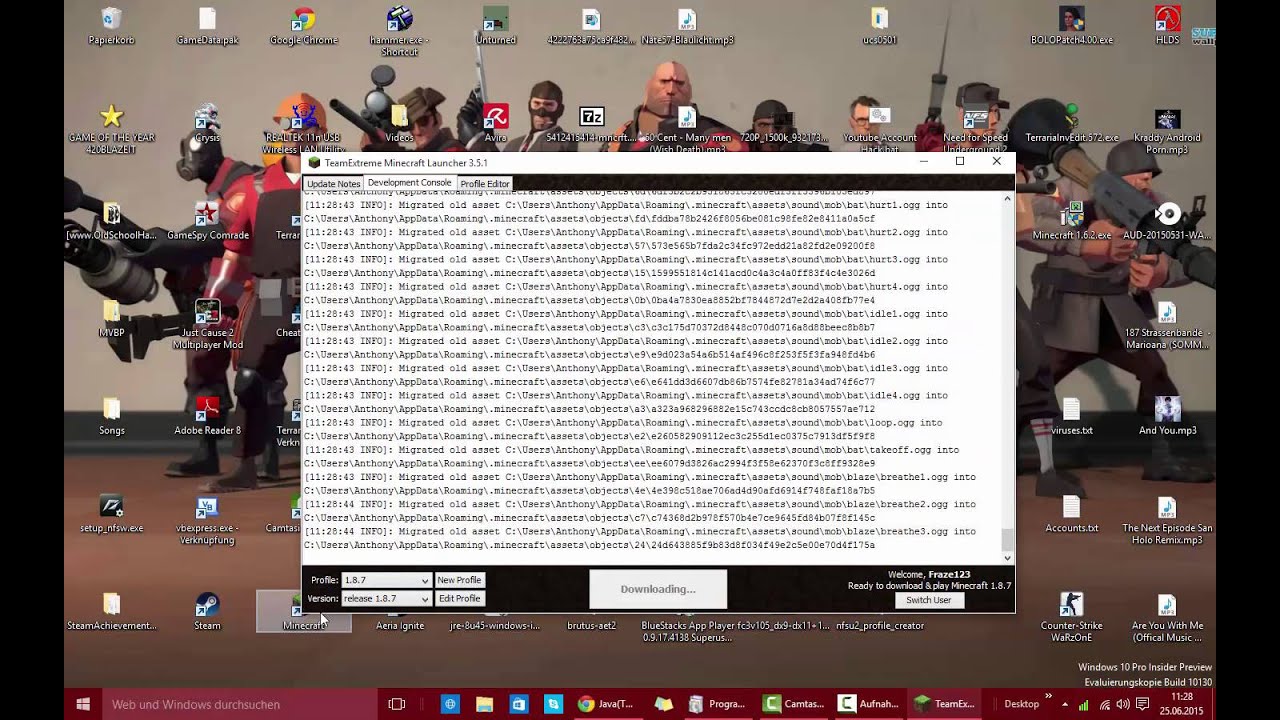Show hidden system tray icons arrow
The image size is (1280, 720).
pyautogui.click(x=1065, y=704)
